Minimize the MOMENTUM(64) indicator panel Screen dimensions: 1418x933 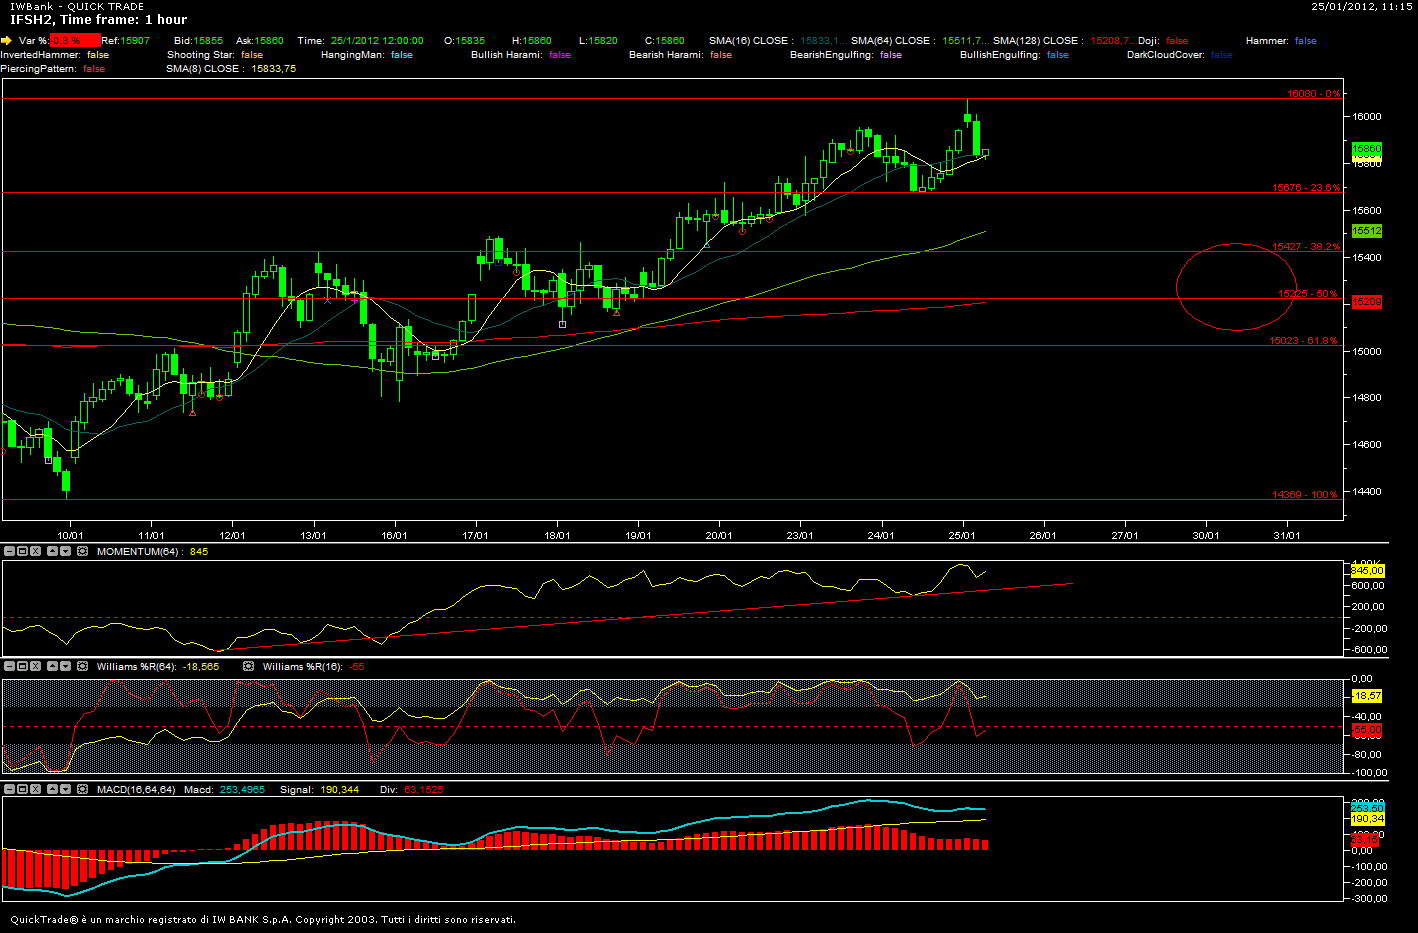click(x=9, y=551)
